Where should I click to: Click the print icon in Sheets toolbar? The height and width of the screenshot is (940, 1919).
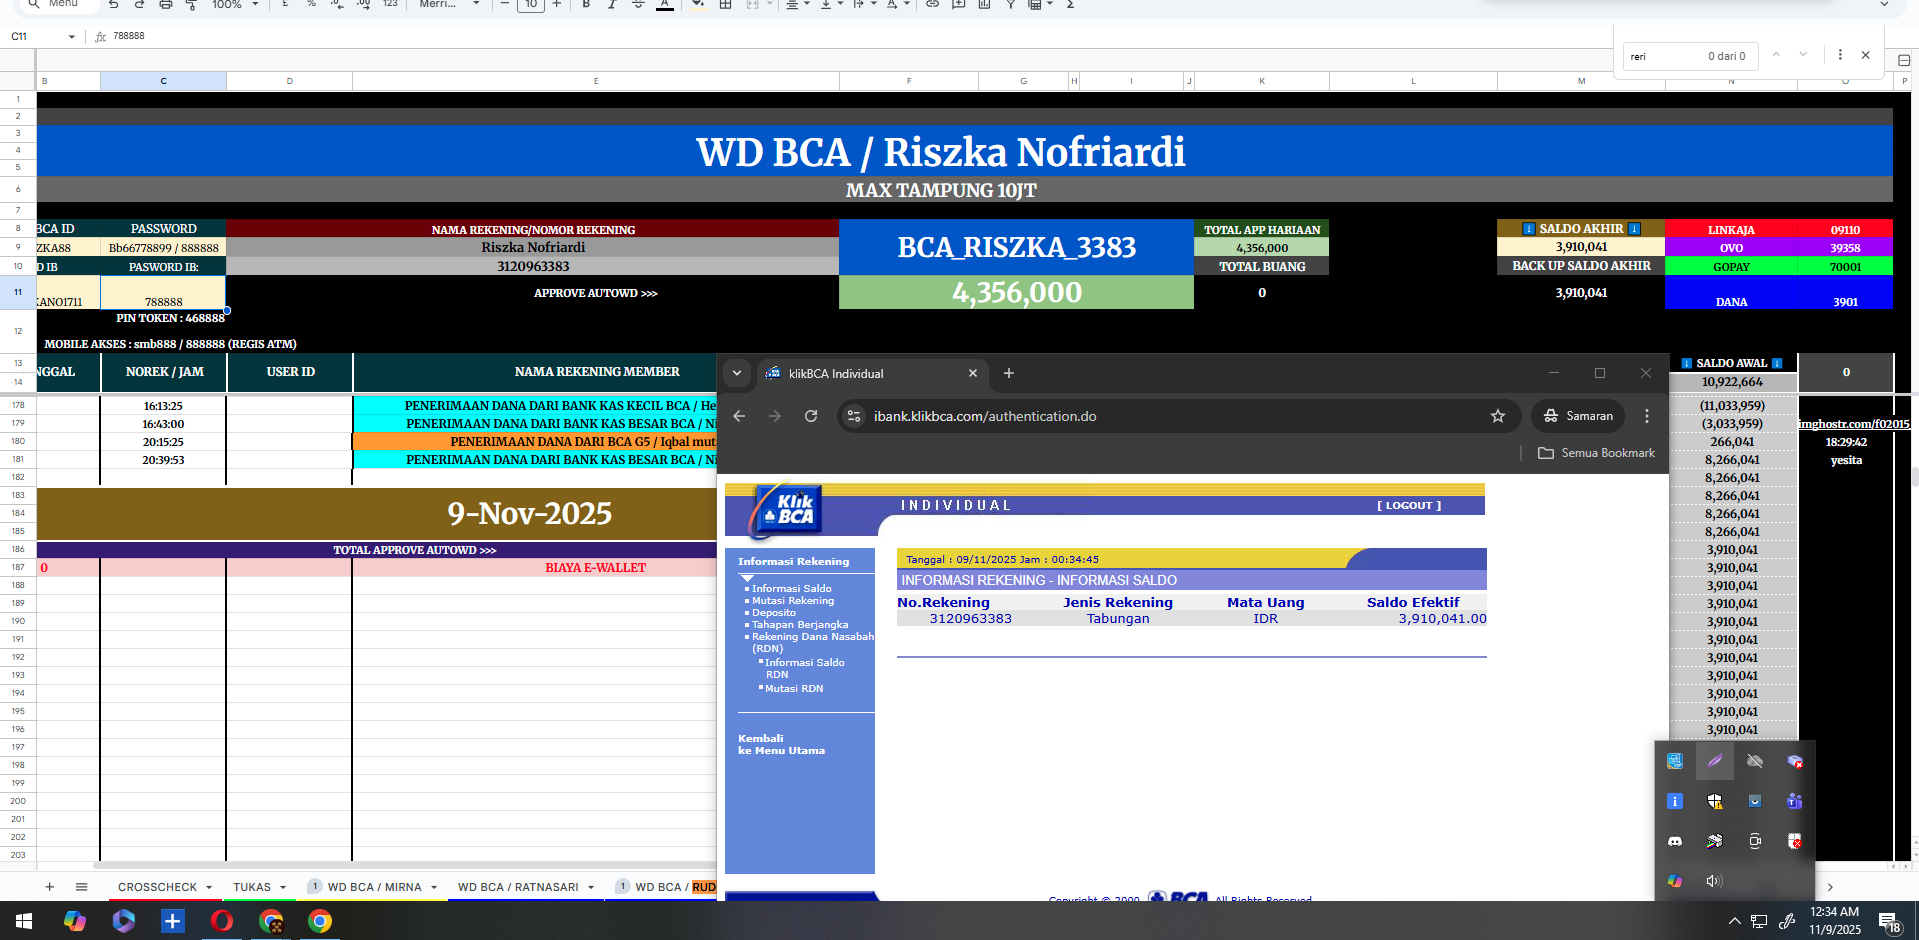point(165,5)
